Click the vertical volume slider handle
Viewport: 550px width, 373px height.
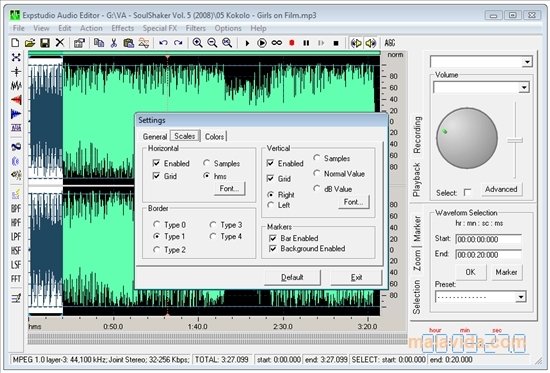coord(515,140)
